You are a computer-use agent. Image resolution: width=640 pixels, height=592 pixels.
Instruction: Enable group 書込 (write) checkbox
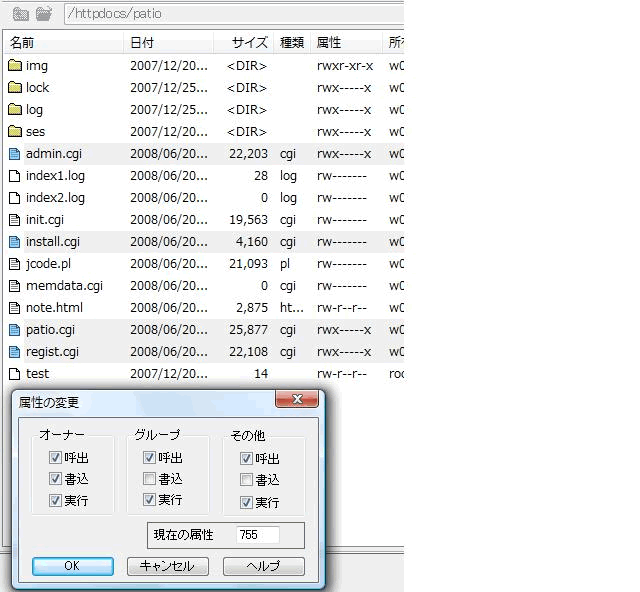click(x=149, y=478)
